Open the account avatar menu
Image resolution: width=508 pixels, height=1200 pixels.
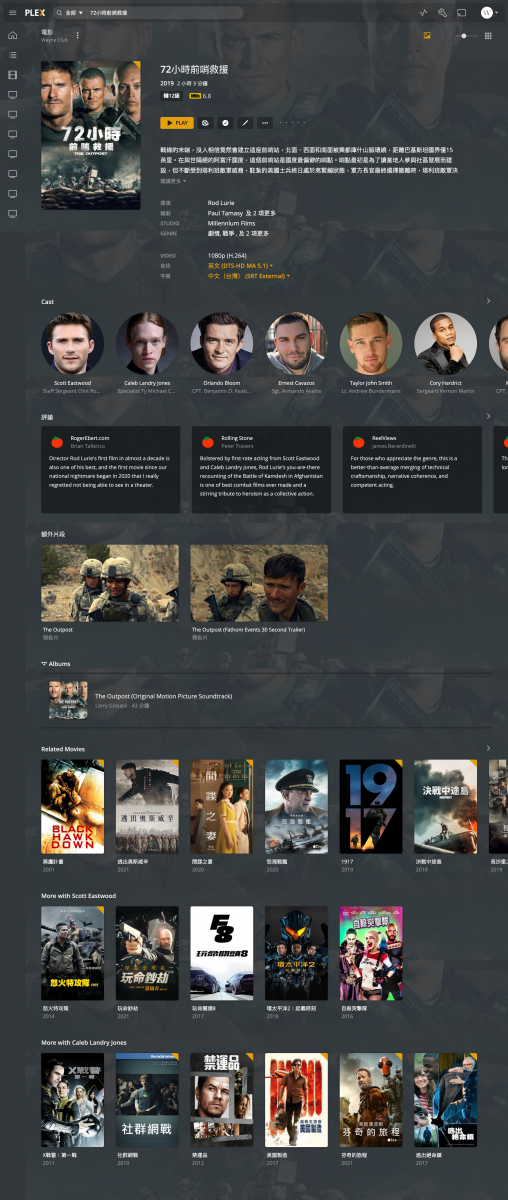click(487, 13)
